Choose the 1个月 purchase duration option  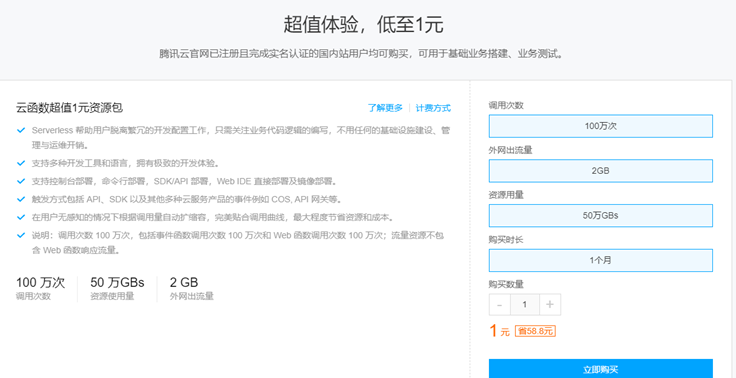pos(601,260)
